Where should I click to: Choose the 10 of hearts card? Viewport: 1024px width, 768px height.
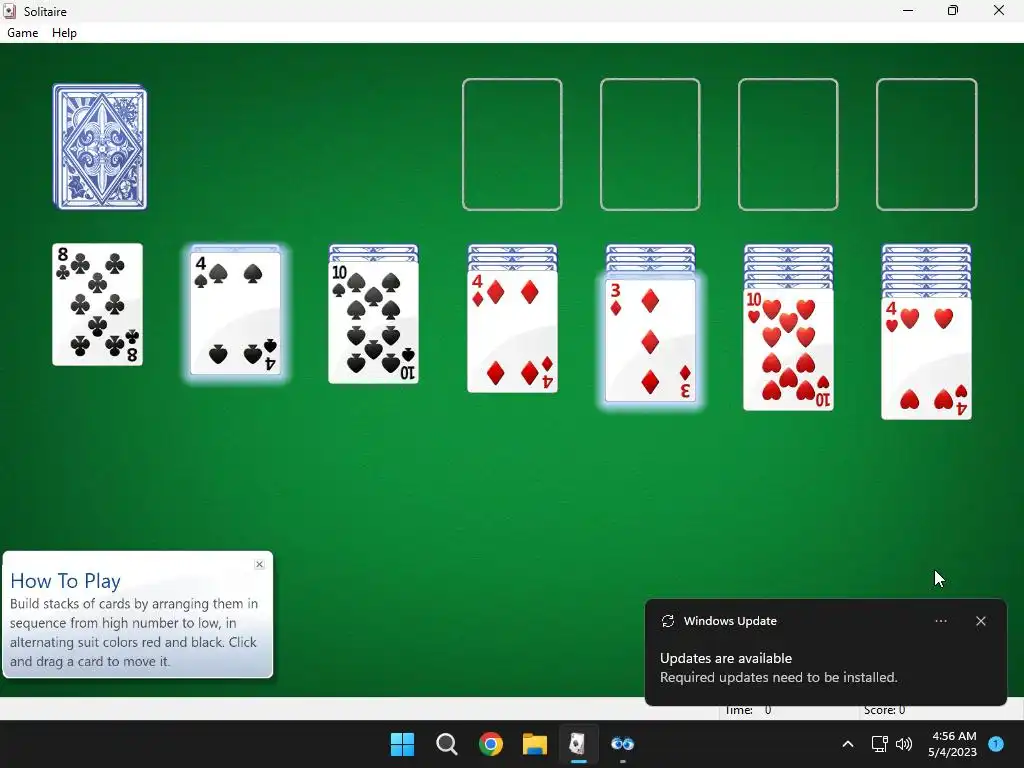788,349
